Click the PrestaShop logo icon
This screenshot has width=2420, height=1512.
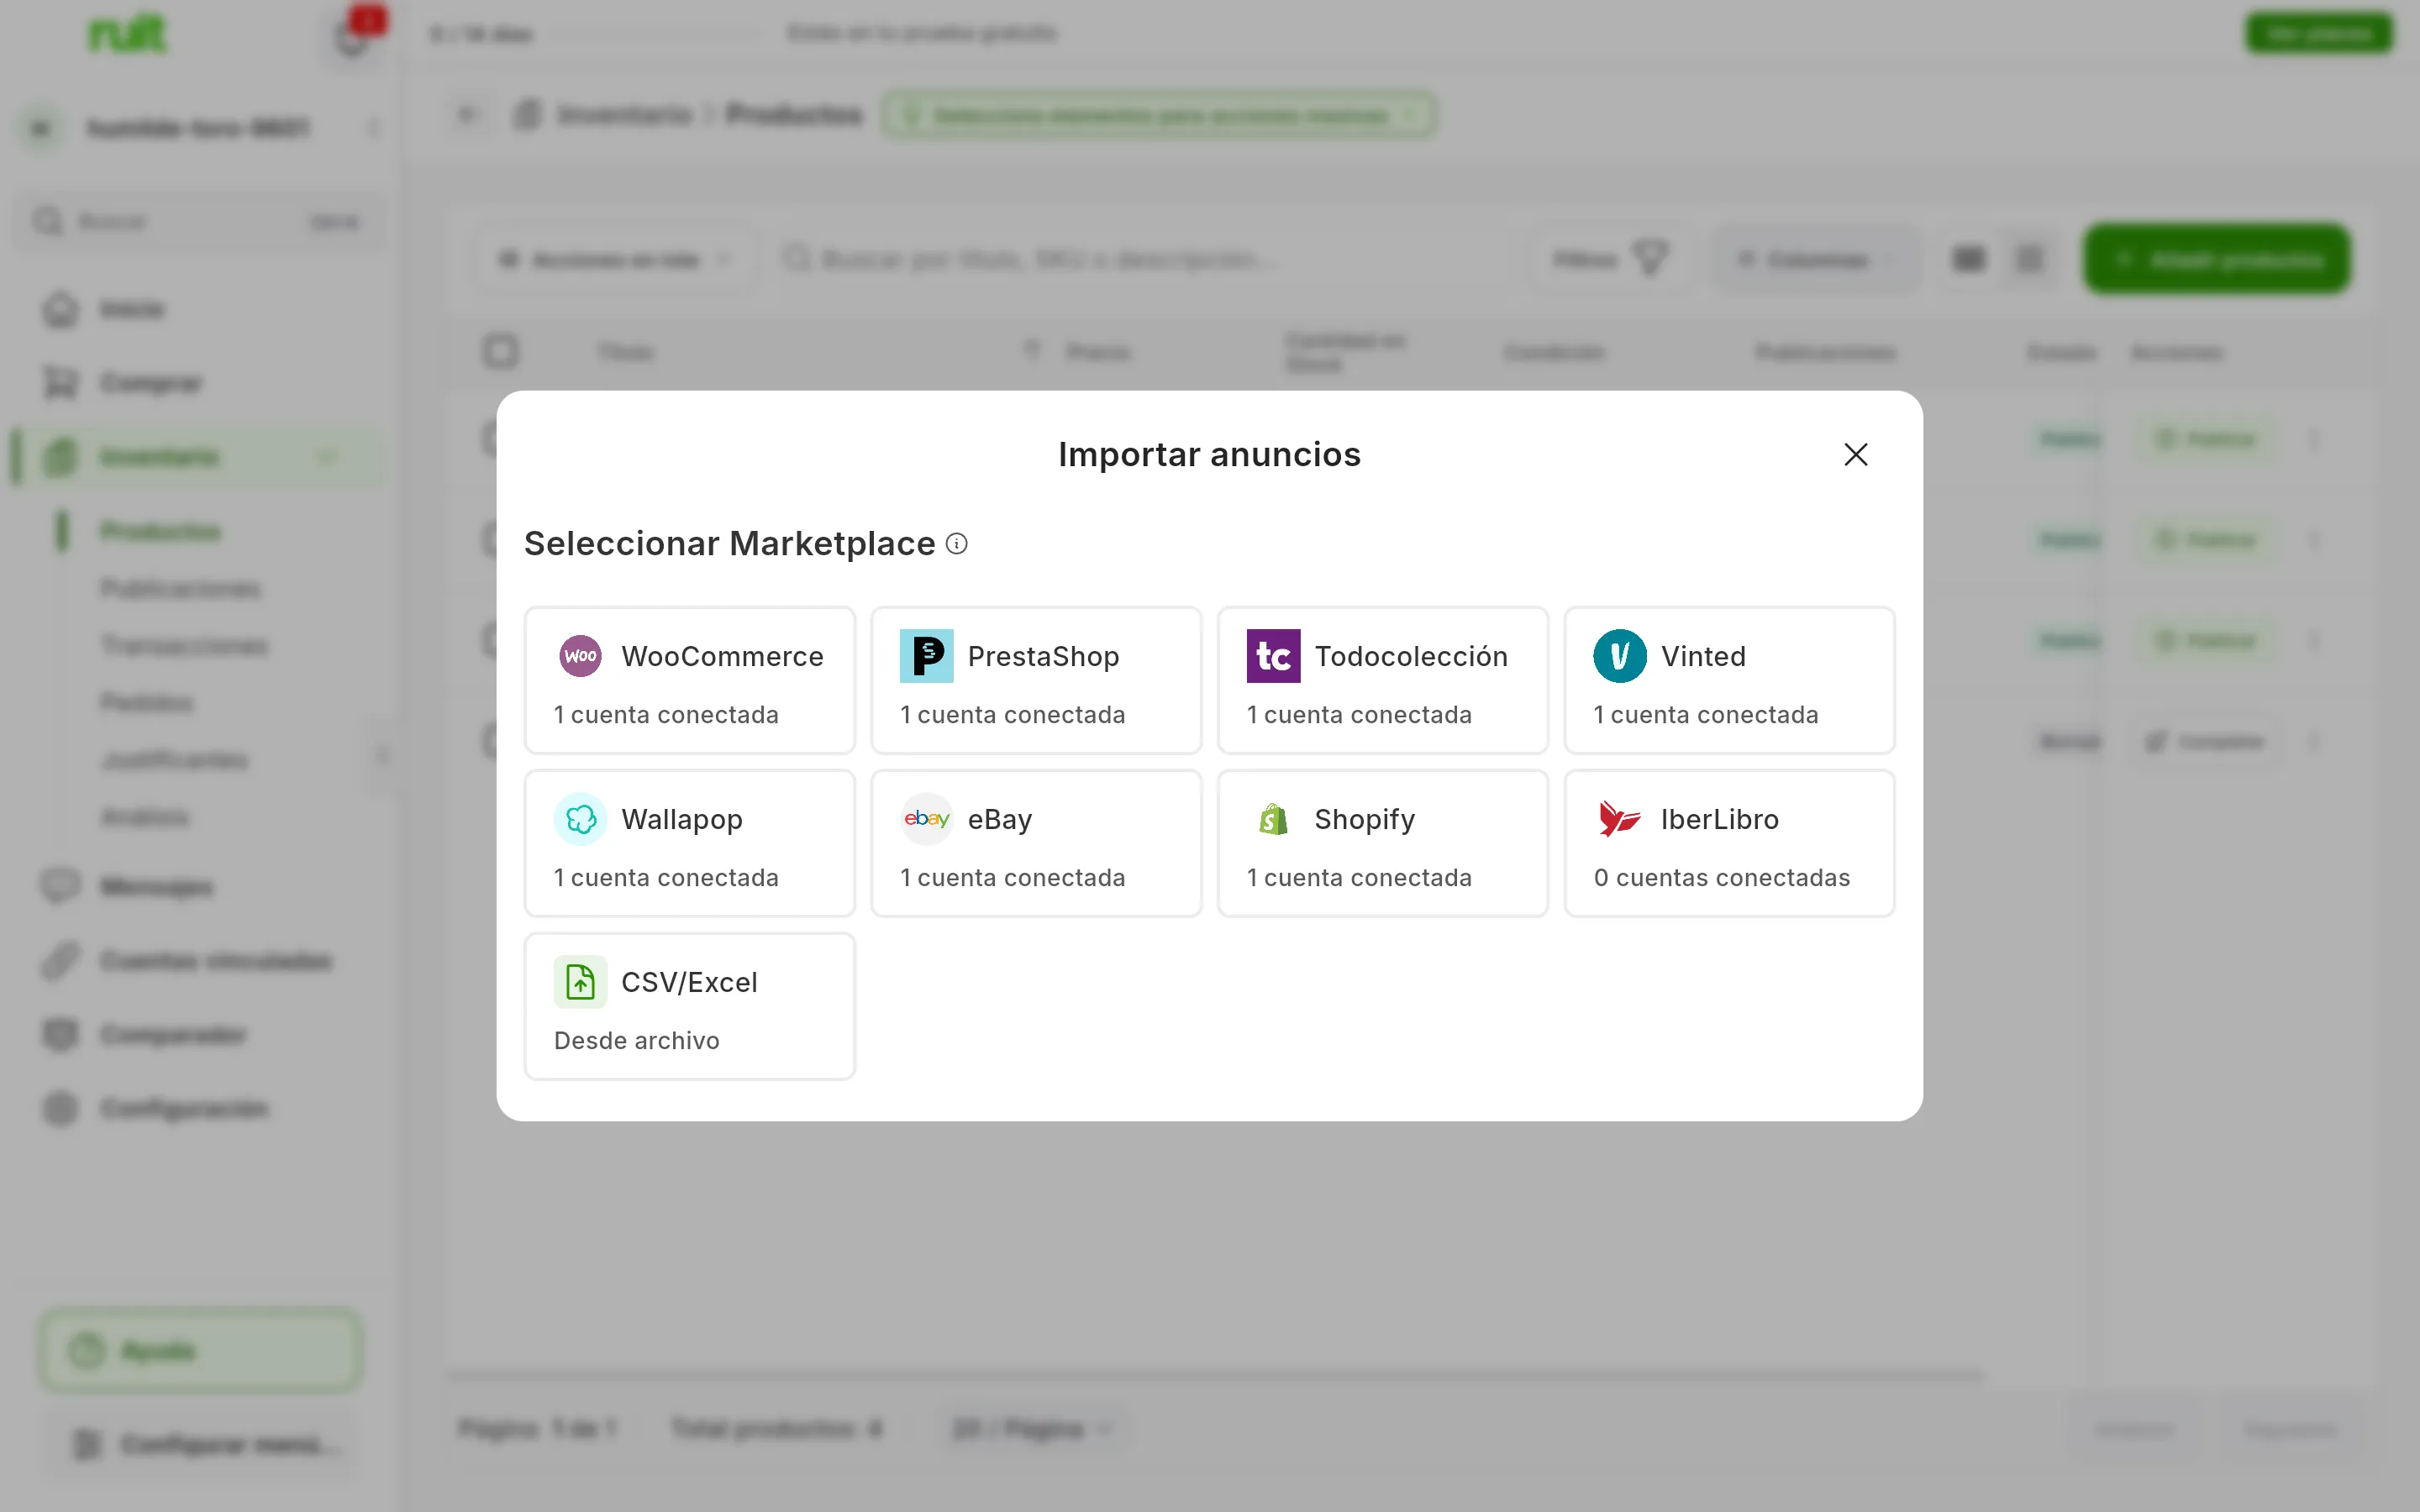click(927, 656)
